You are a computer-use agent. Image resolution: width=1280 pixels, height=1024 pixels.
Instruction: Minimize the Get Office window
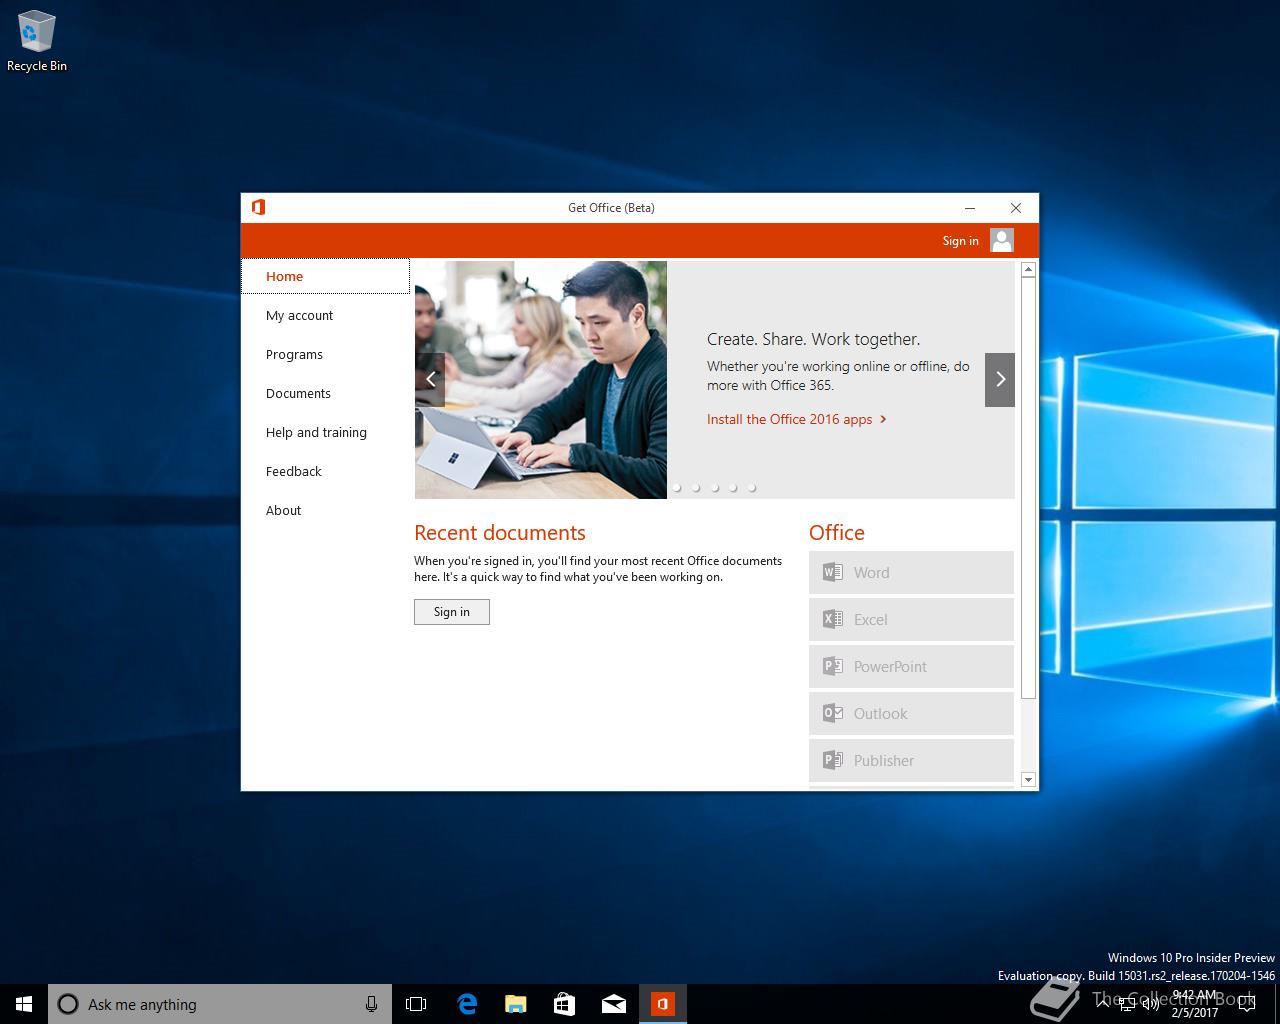(969, 208)
